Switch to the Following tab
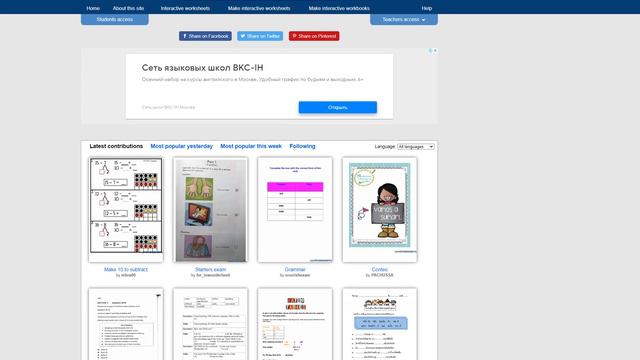Screen dimensions: 640x360 click(302, 146)
